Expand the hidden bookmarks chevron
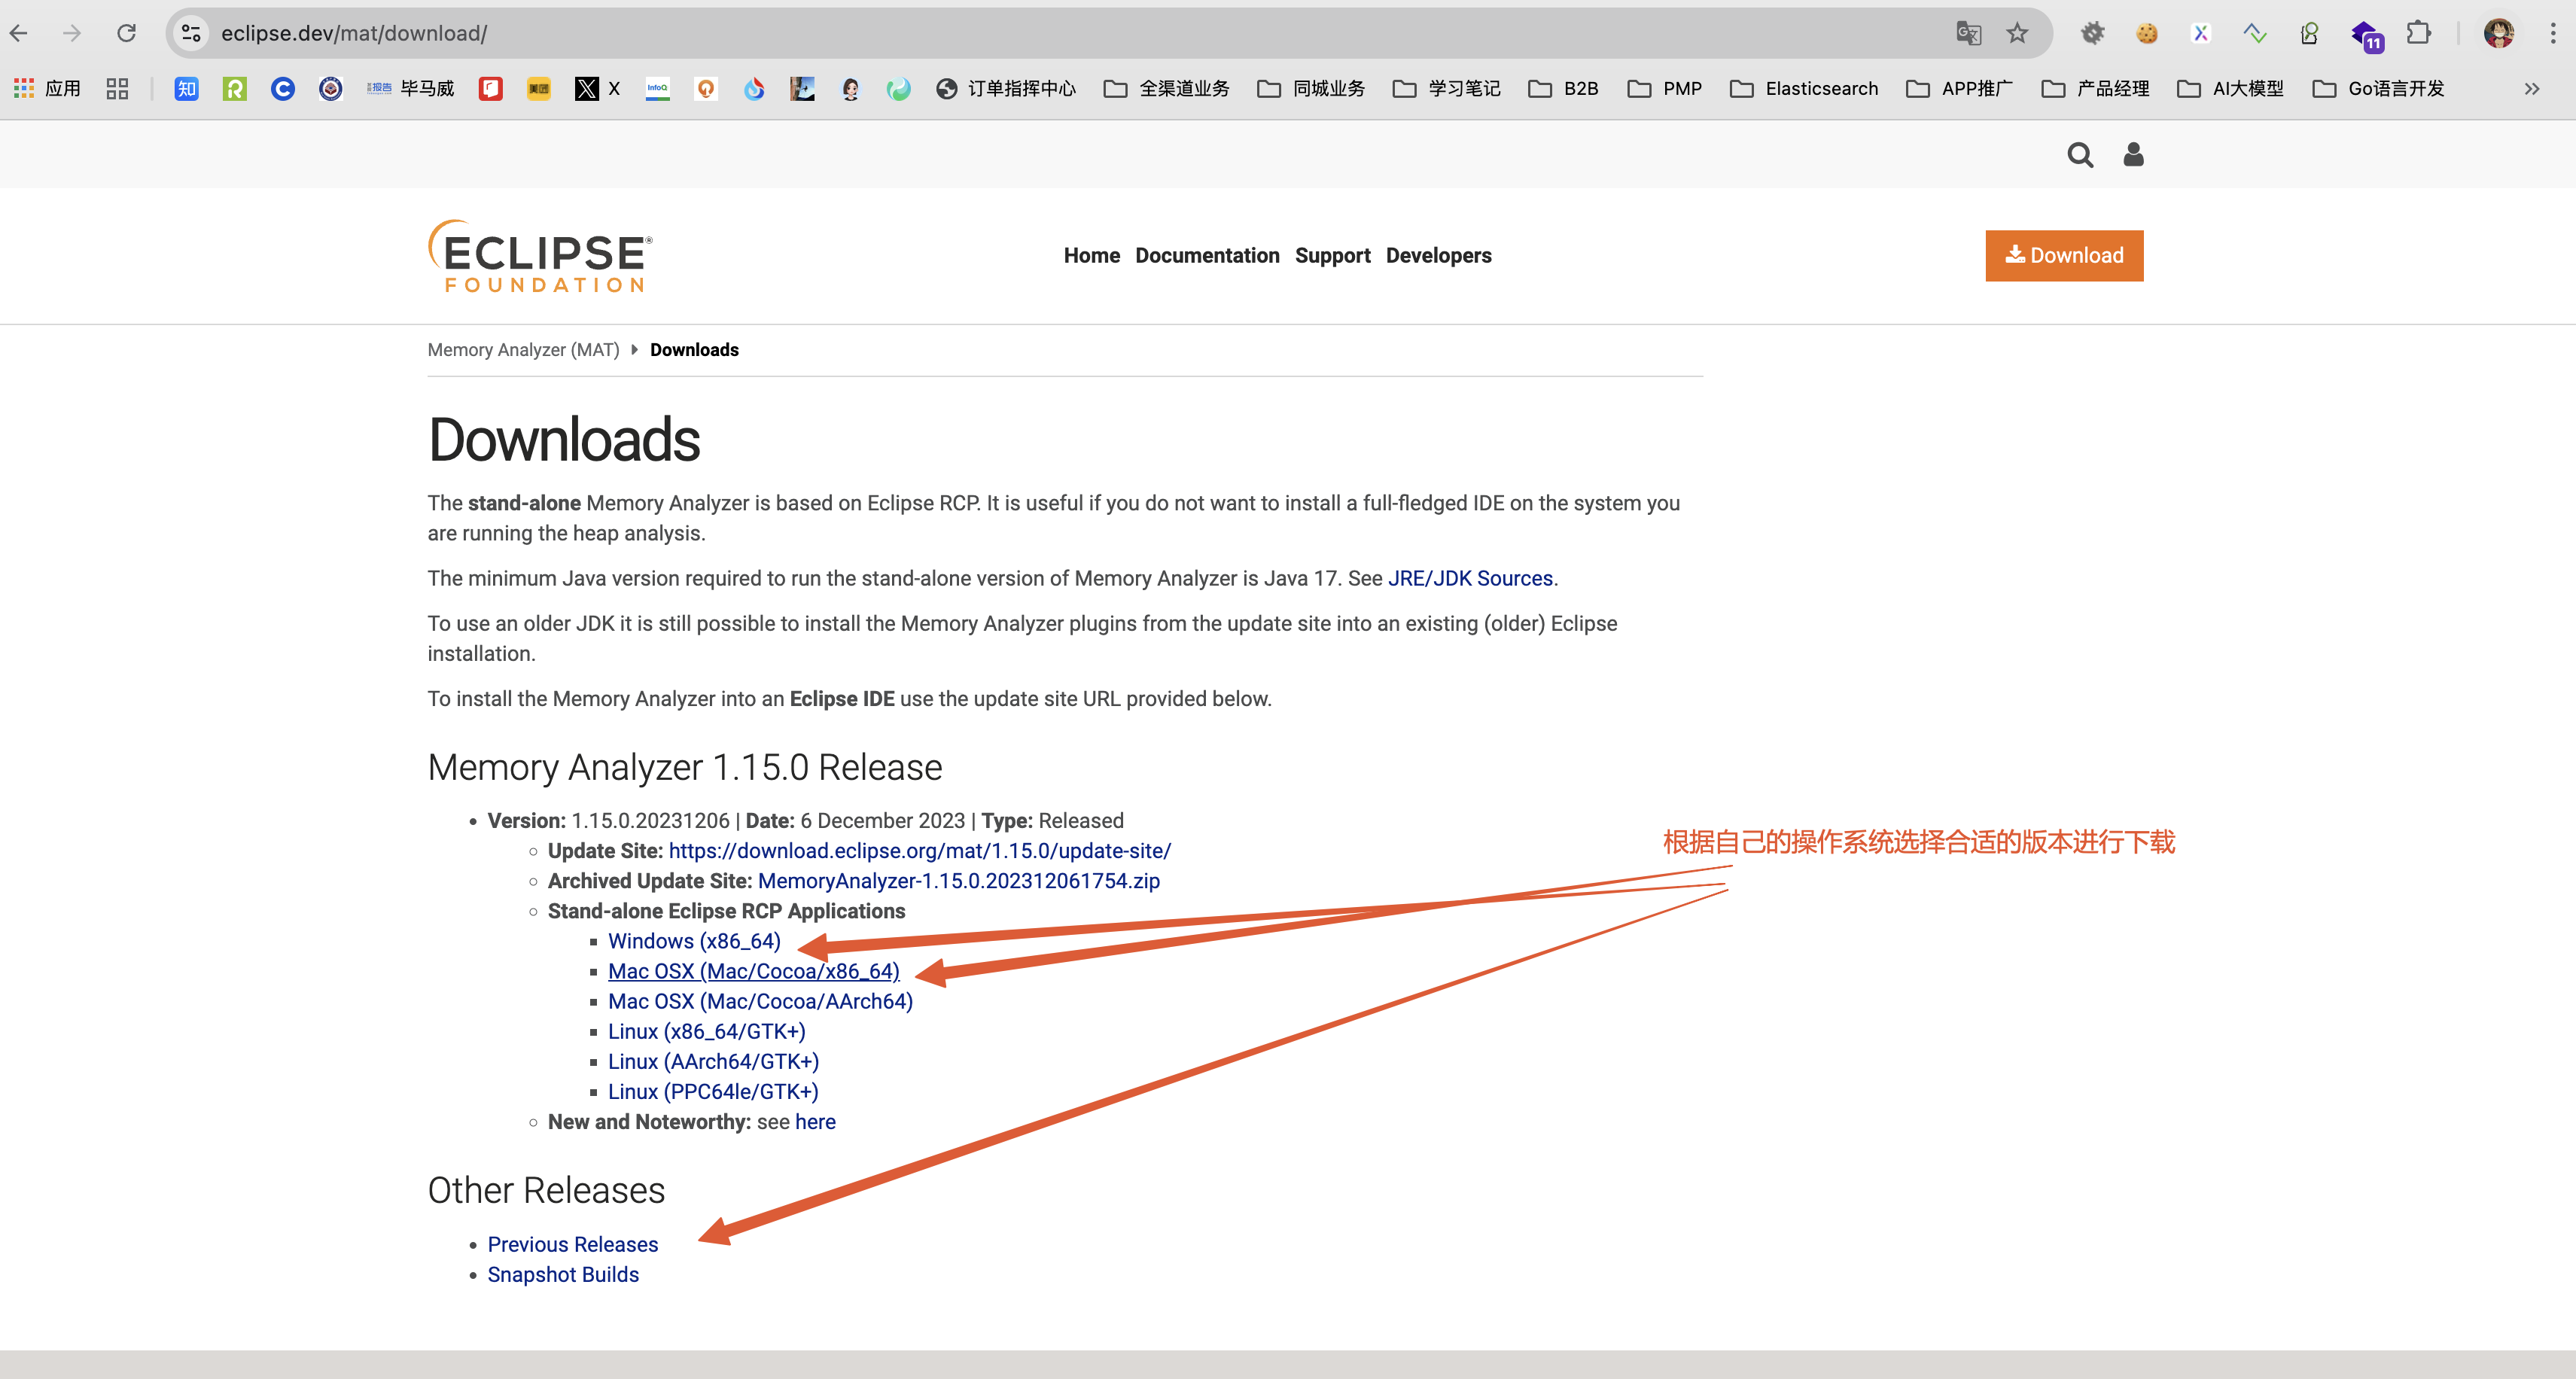The image size is (2576, 1379). (2531, 88)
